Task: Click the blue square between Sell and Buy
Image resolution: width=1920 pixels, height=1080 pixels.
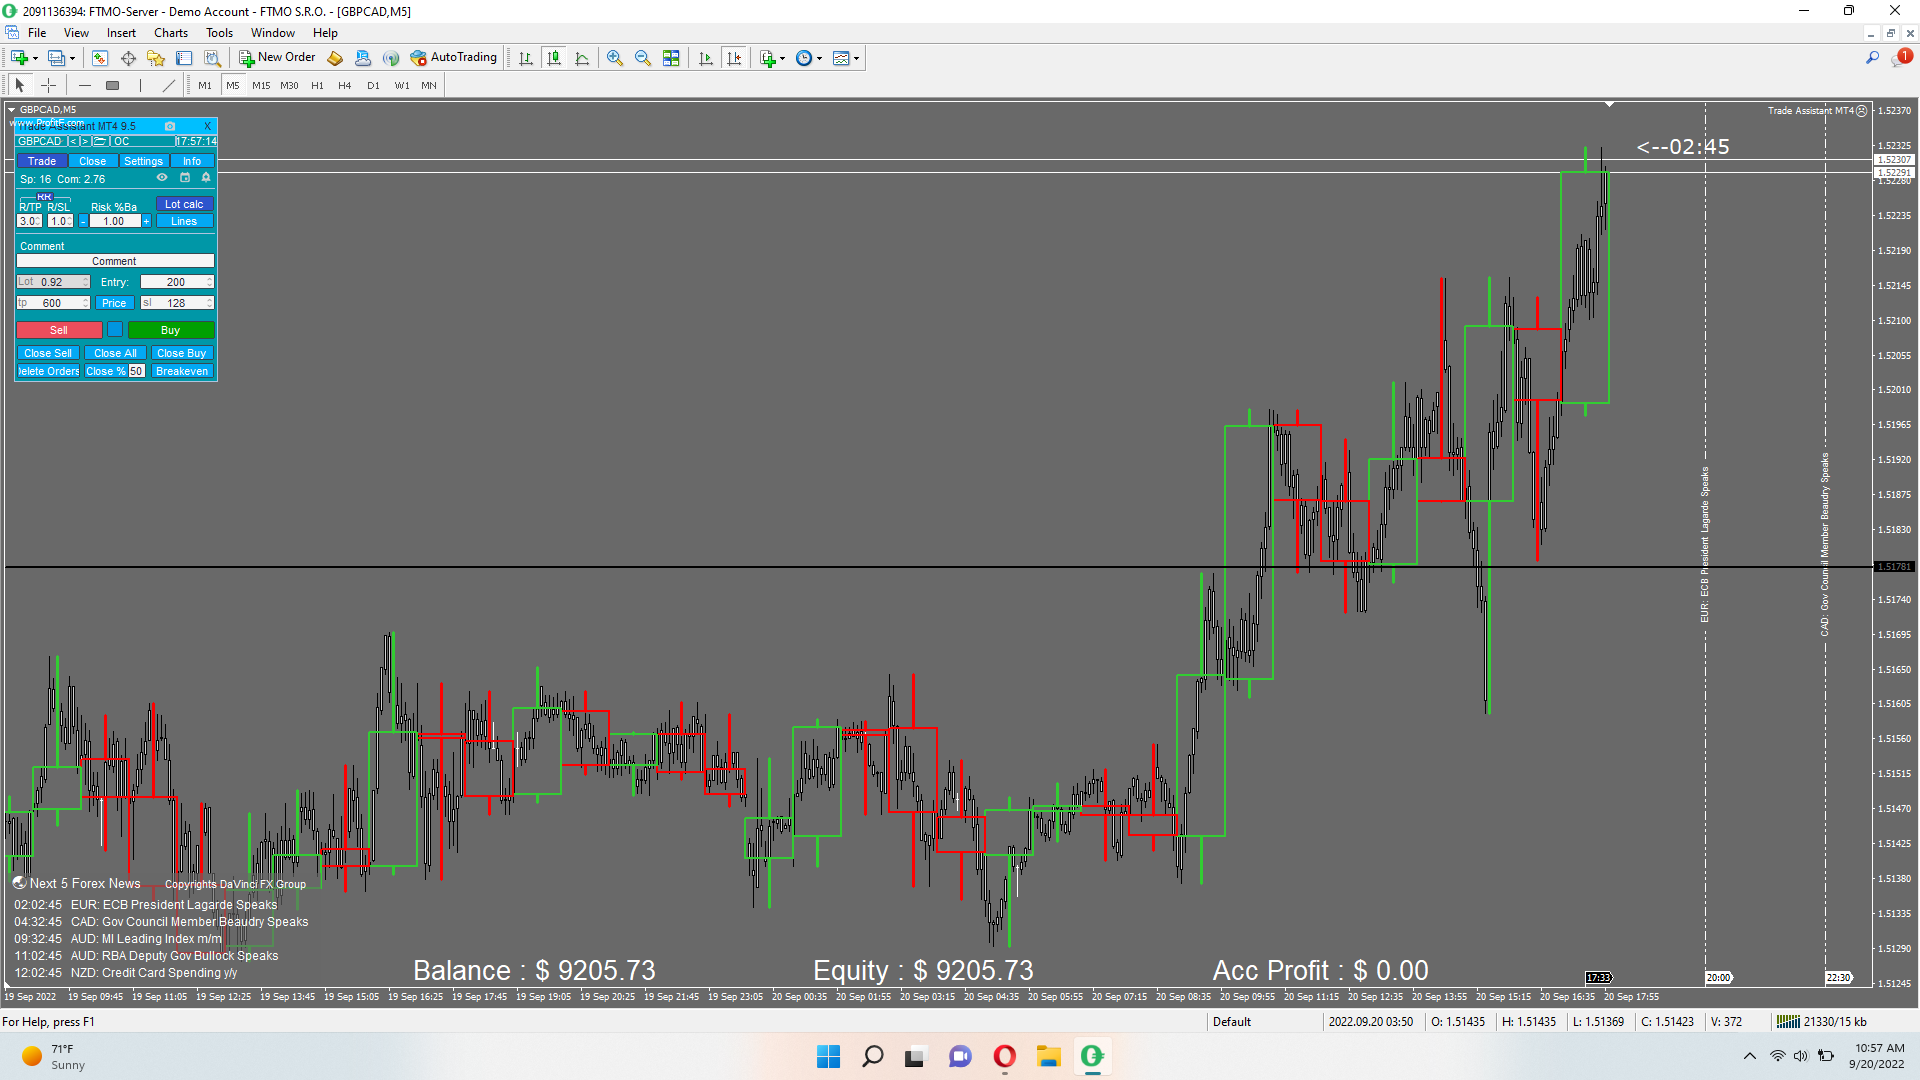Action: pyautogui.click(x=115, y=330)
